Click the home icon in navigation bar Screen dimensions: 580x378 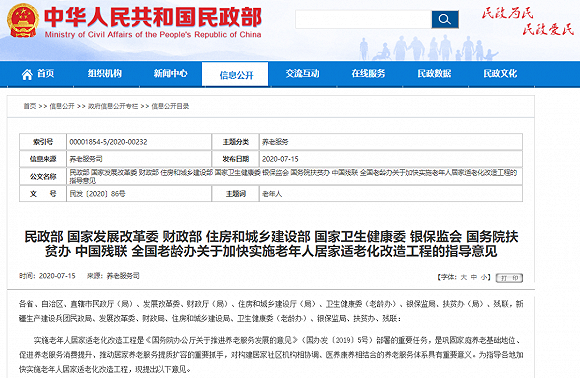tap(27, 74)
